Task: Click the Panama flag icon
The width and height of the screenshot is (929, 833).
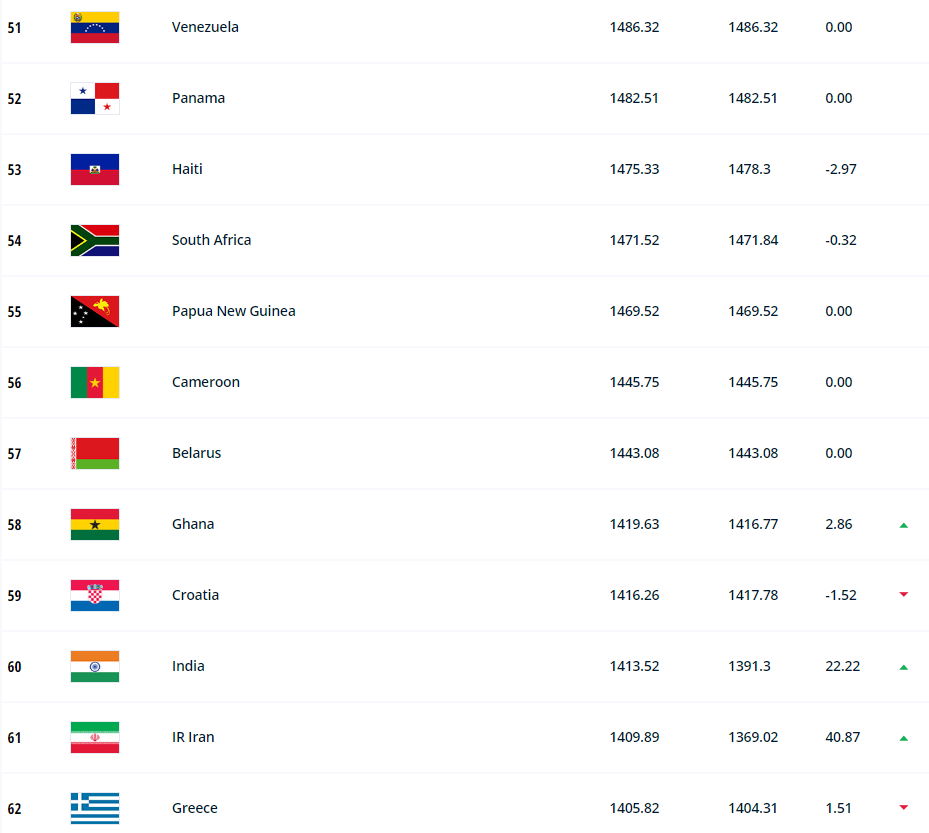Action: tap(95, 98)
